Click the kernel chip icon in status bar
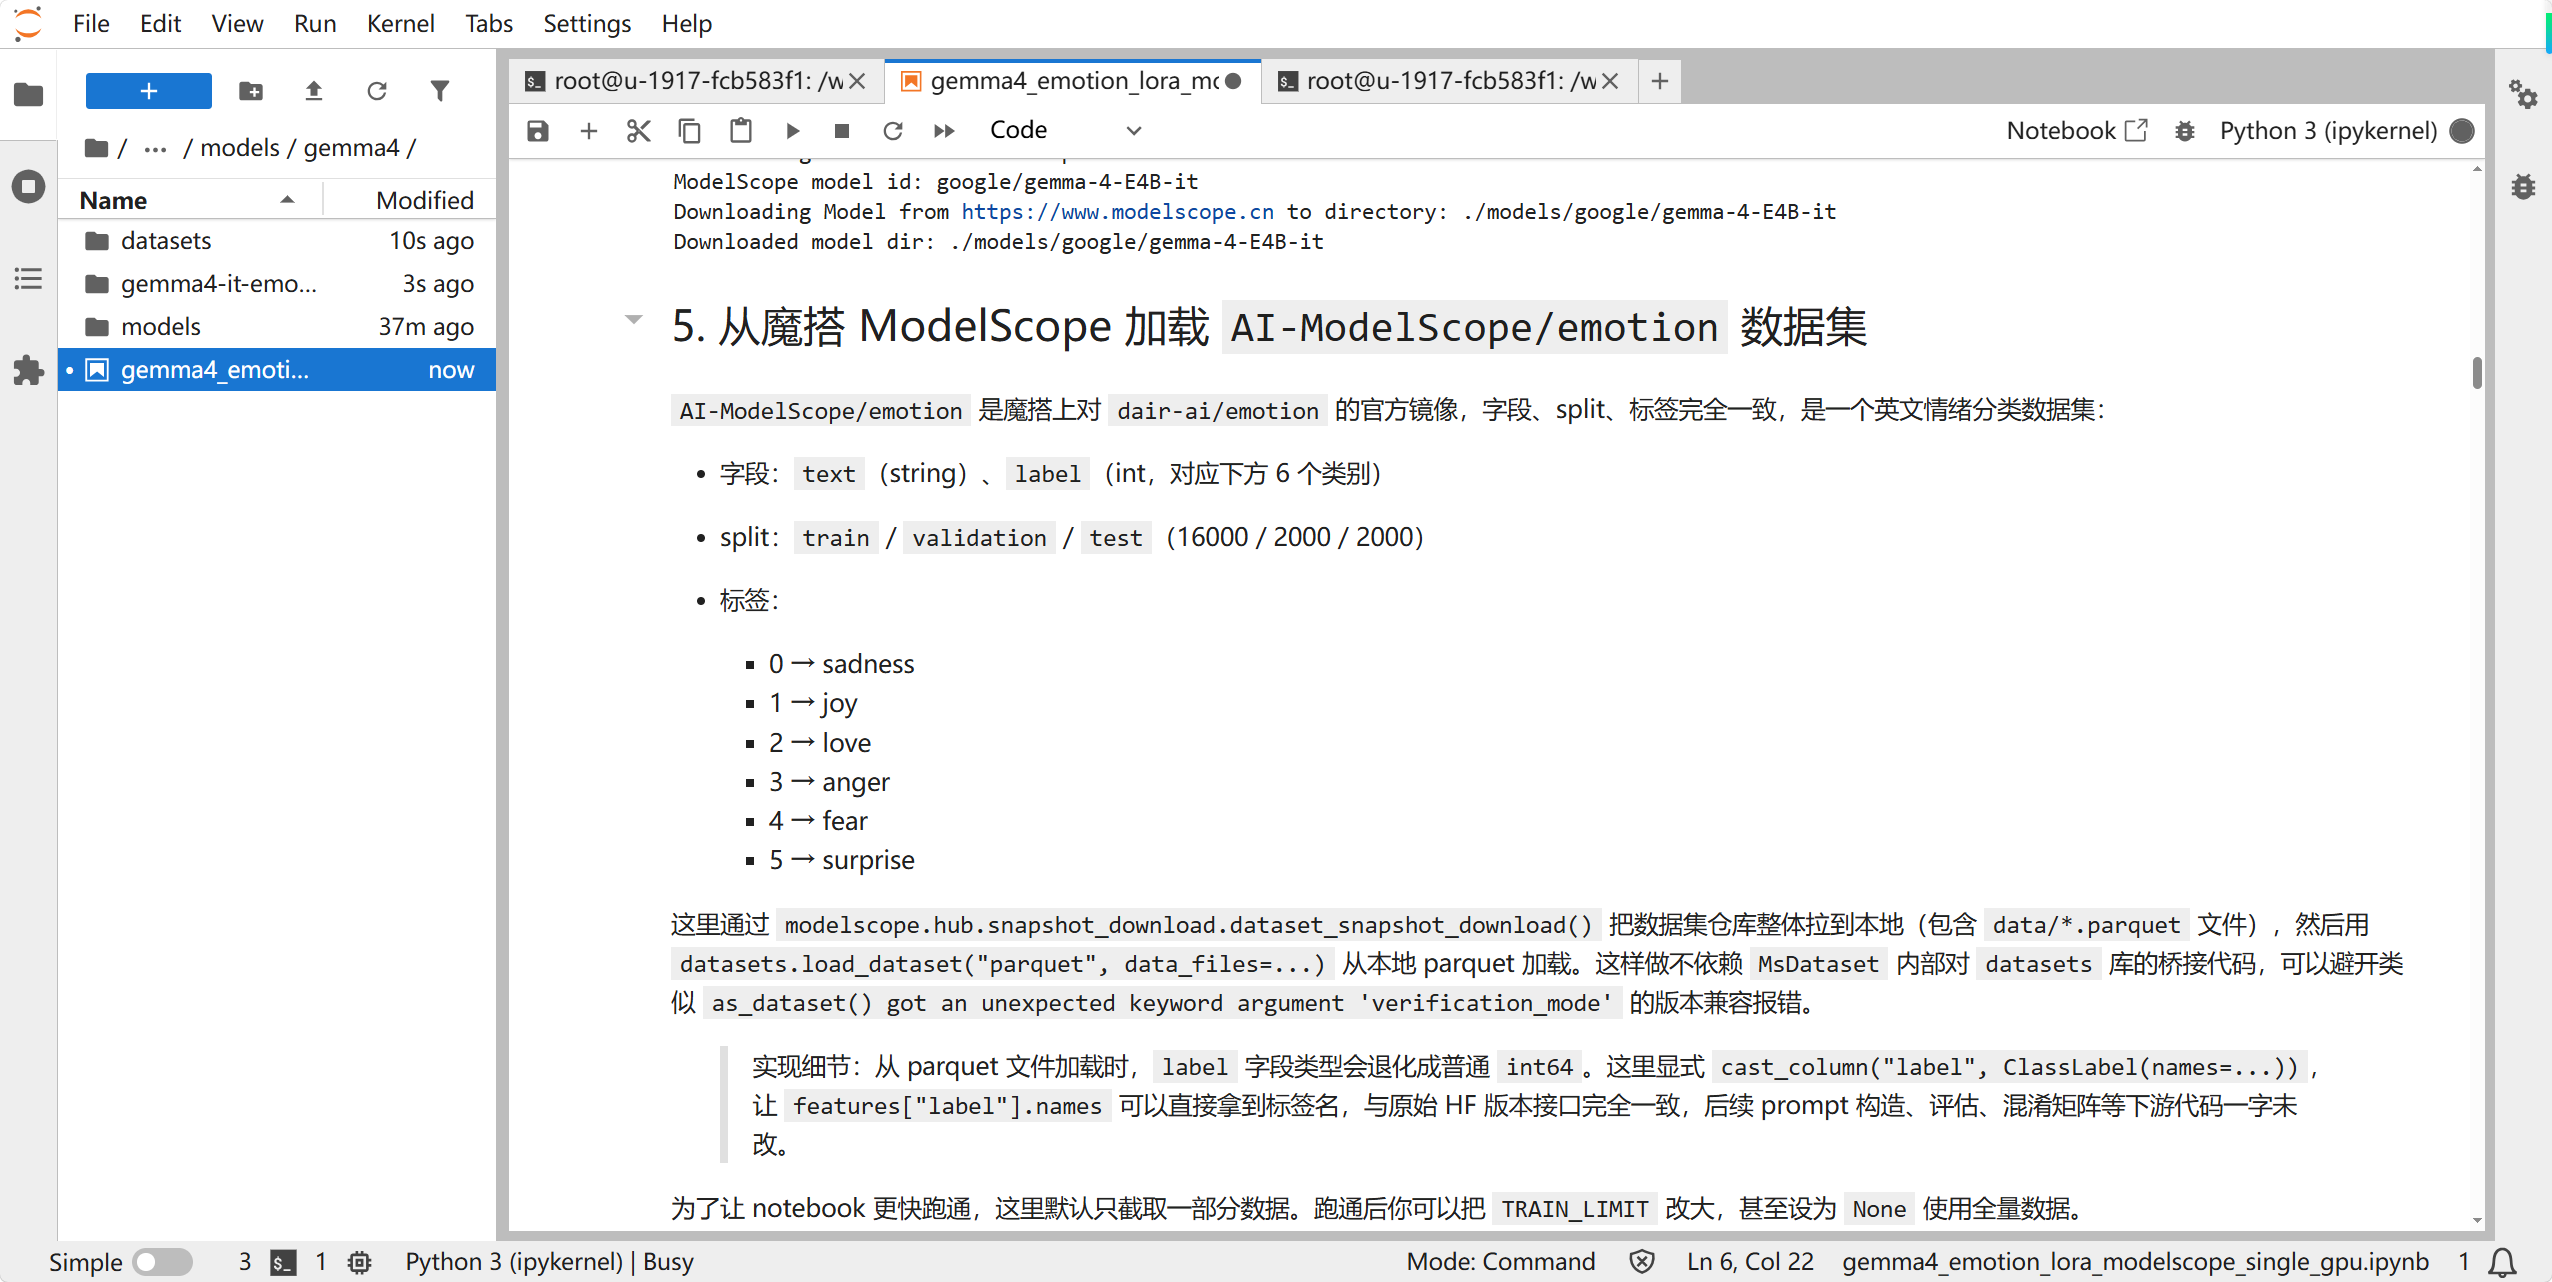This screenshot has width=2552, height=1282. [x=359, y=1262]
